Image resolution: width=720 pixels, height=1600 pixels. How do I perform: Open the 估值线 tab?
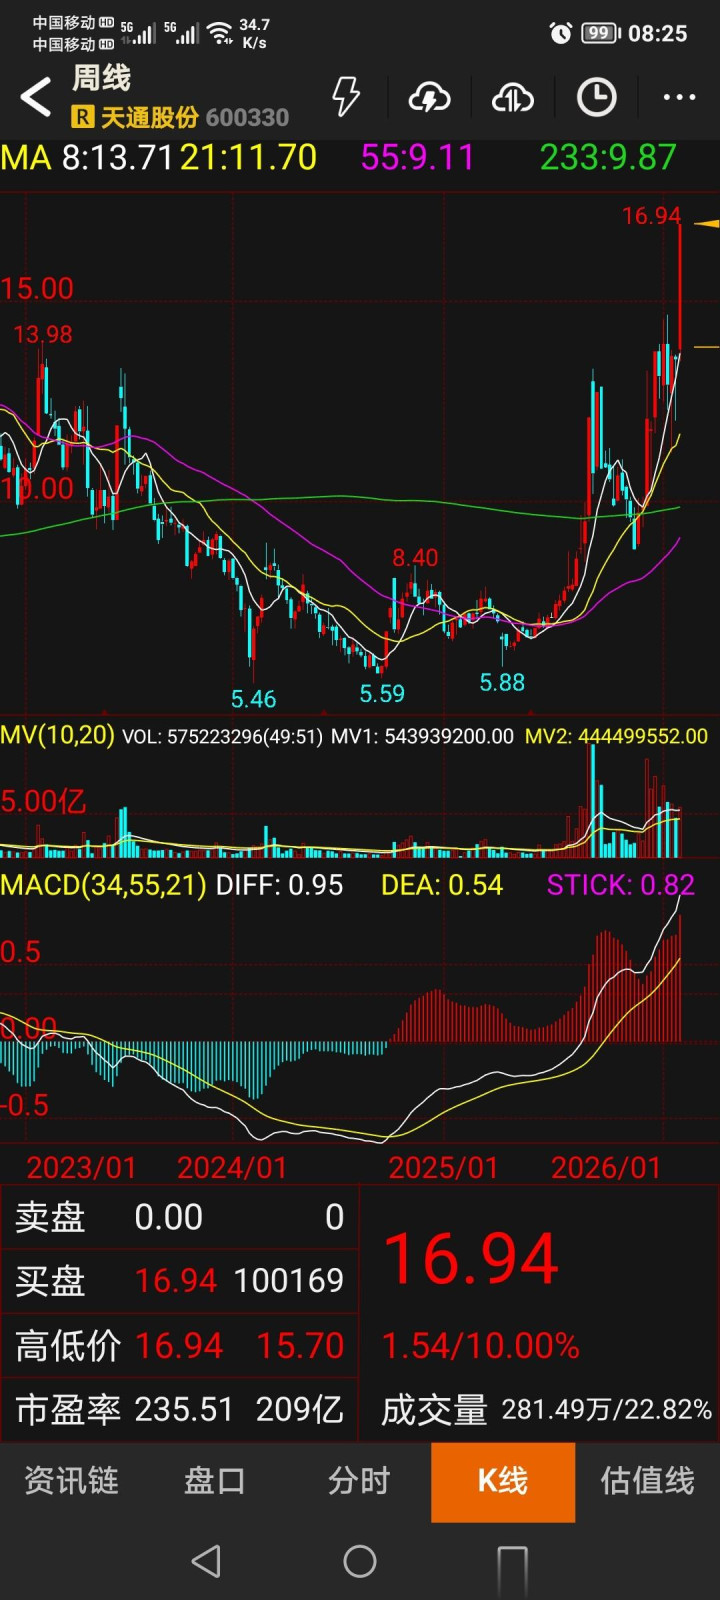647,1481
